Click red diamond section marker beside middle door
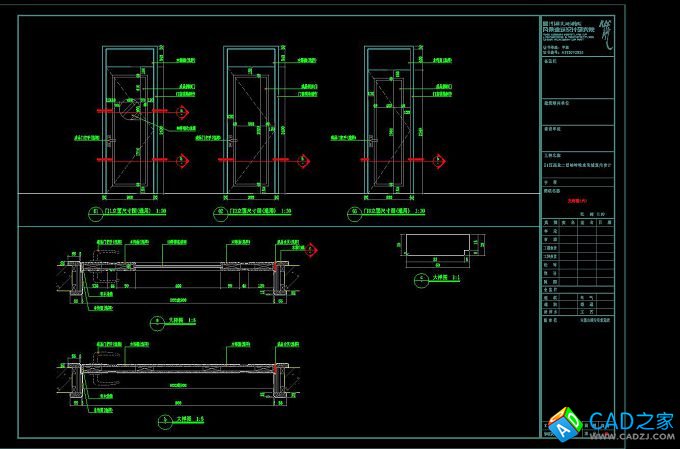Screen dimensions: 680x449 [x=307, y=158]
